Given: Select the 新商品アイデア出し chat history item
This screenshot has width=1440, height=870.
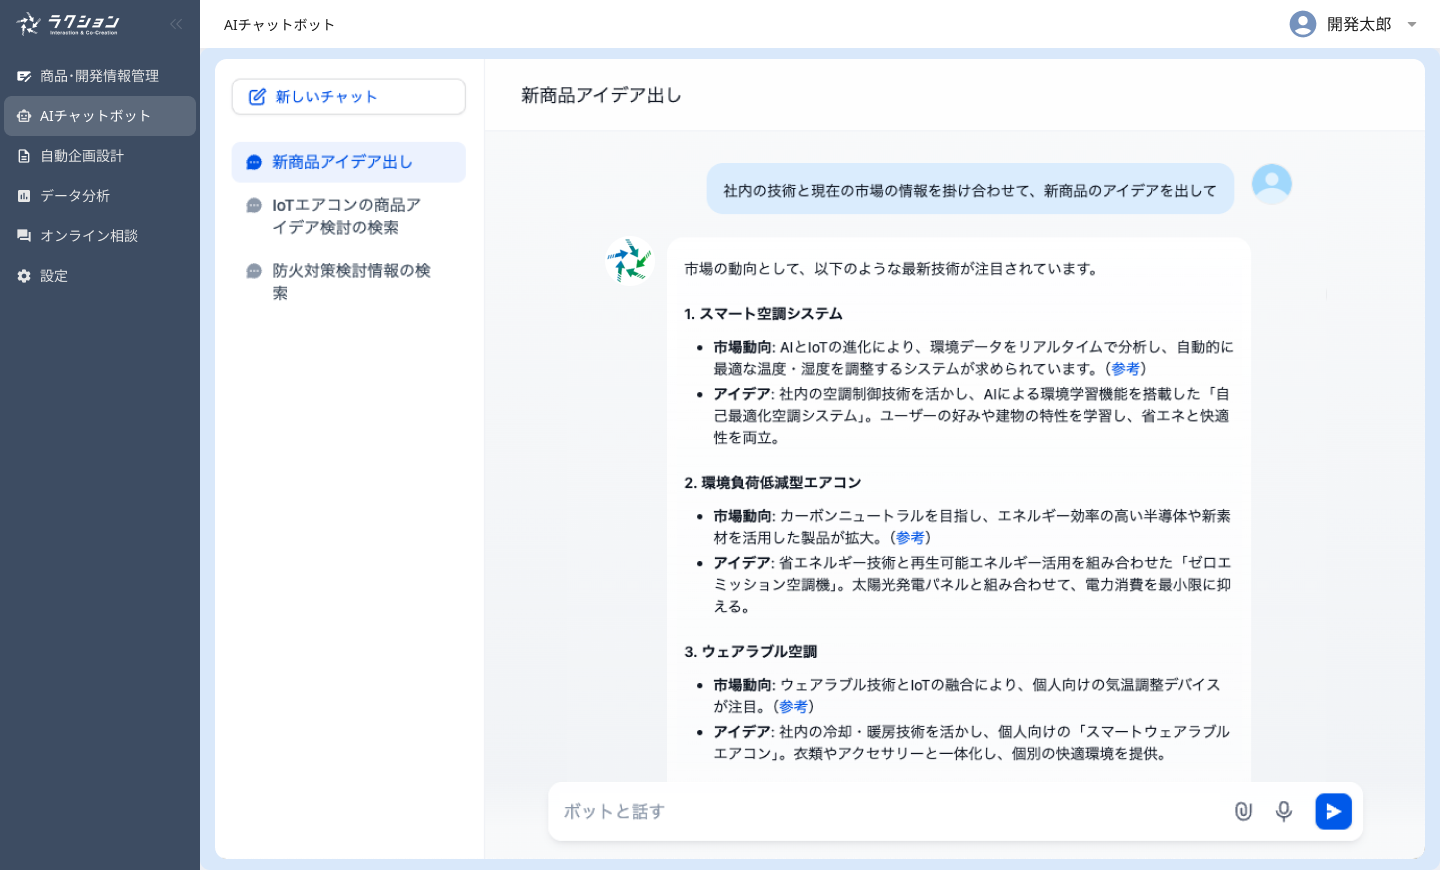Looking at the screenshot, I should 349,162.
